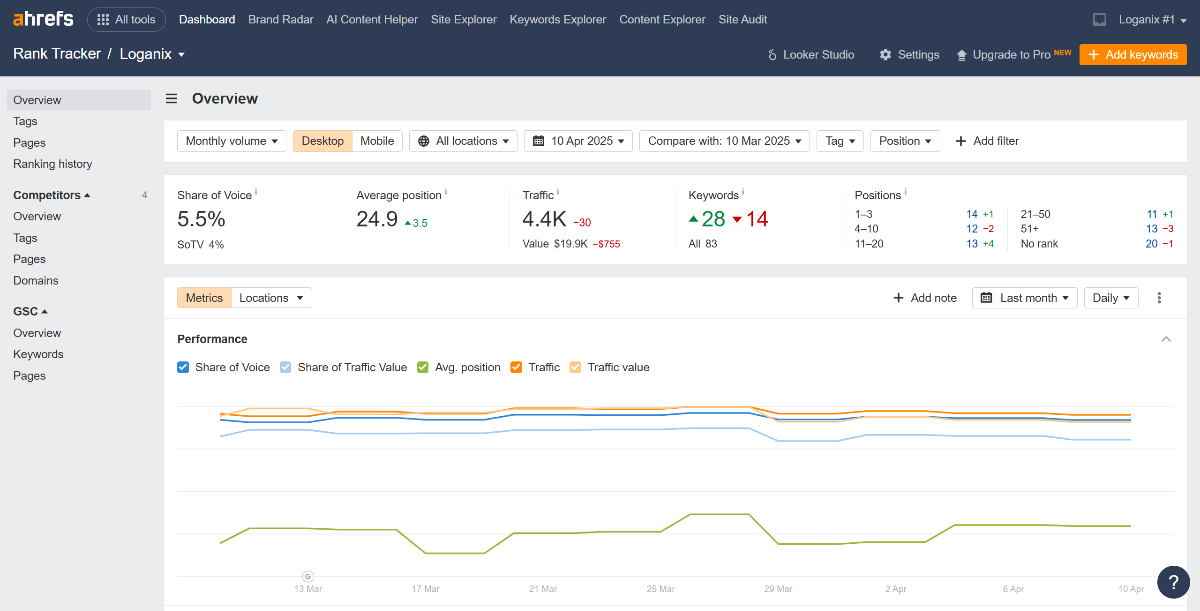Toggle Share of Traffic Value checkbox
The width and height of the screenshot is (1200, 611).
click(x=285, y=367)
